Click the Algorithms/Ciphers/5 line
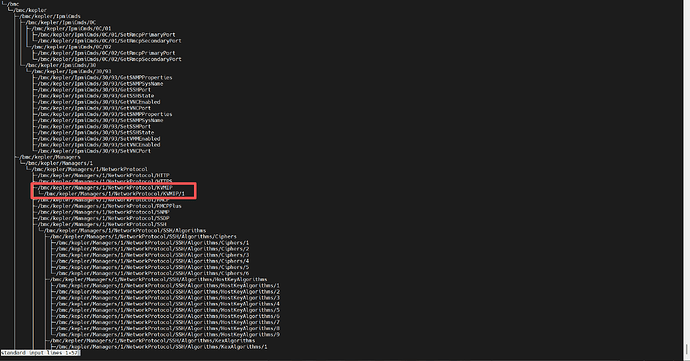690x361 pixels. [153, 267]
